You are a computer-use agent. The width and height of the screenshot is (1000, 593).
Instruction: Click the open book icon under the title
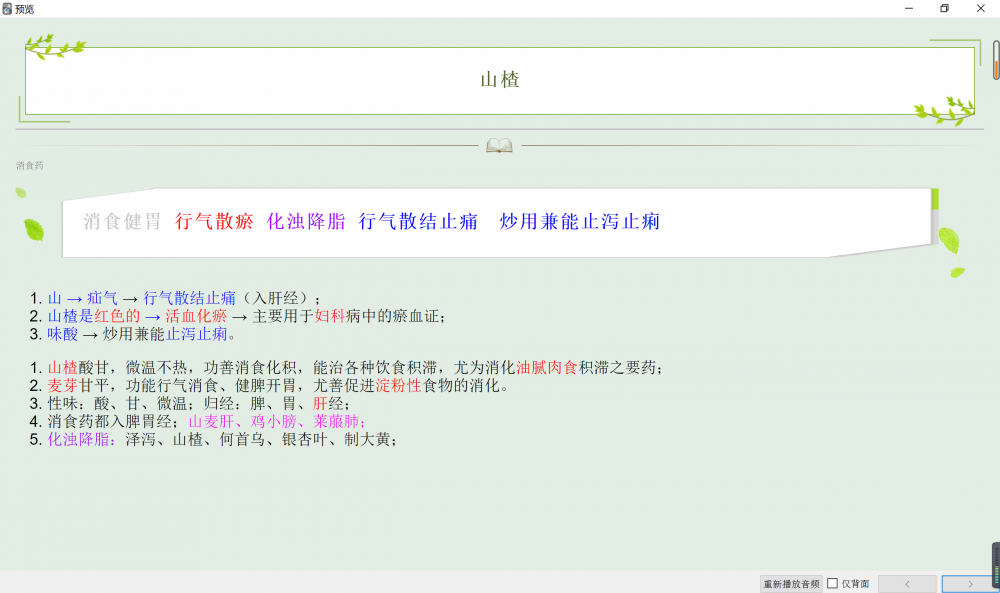[499, 145]
